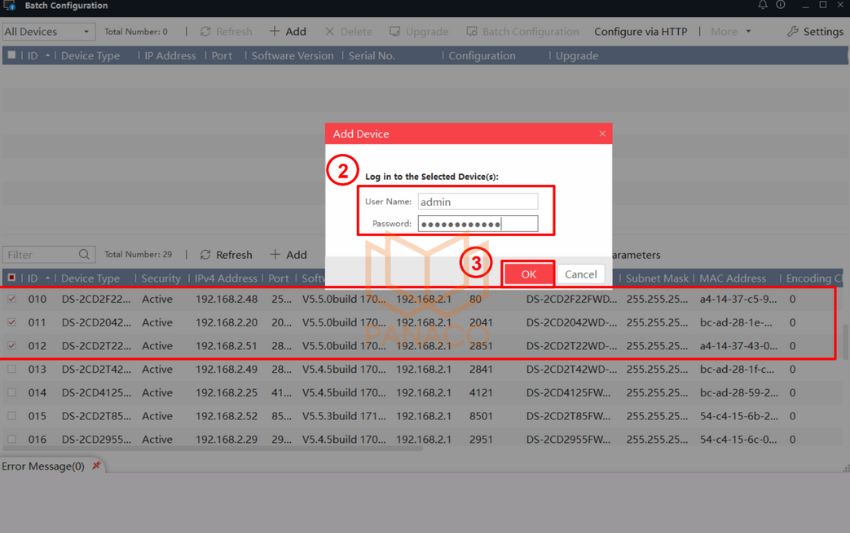
Task: Open the Error Message(0) tab
Action: point(43,466)
